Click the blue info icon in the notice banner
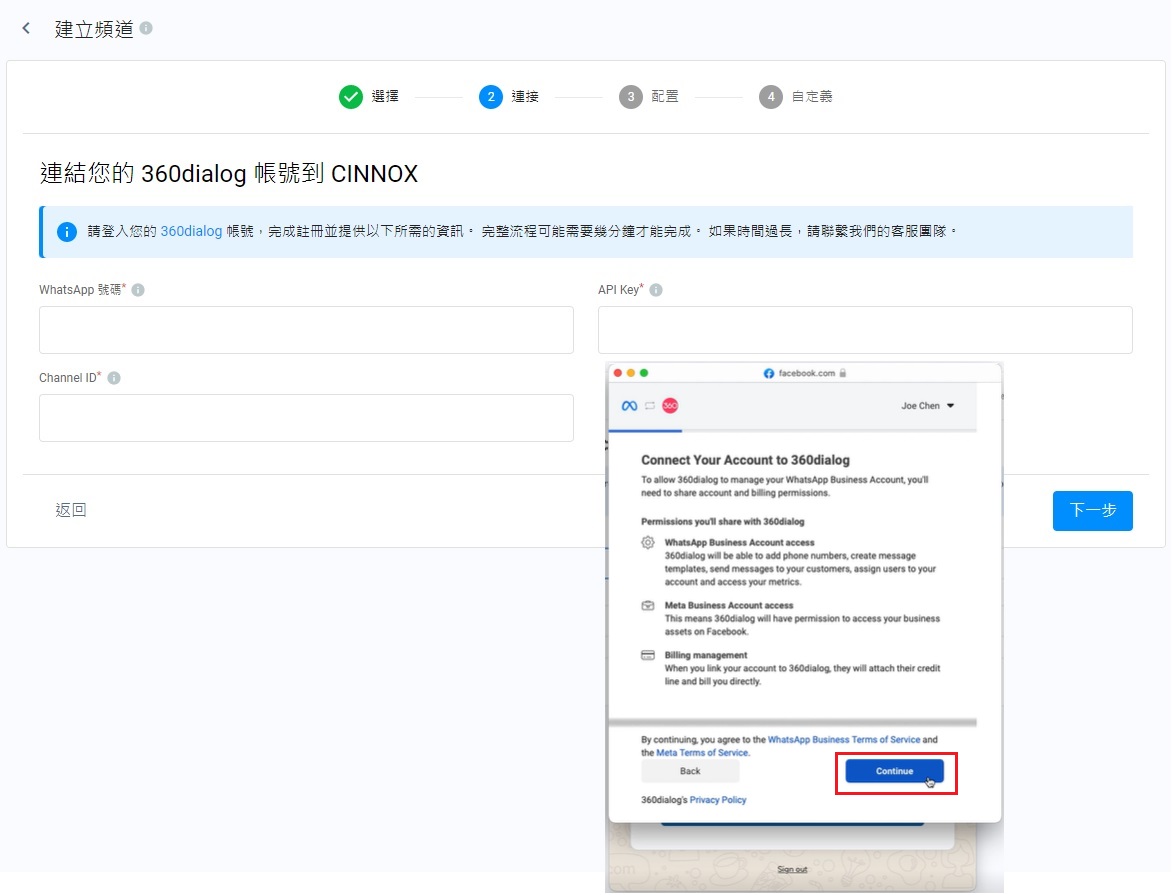1175x895 pixels. coord(67,232)
